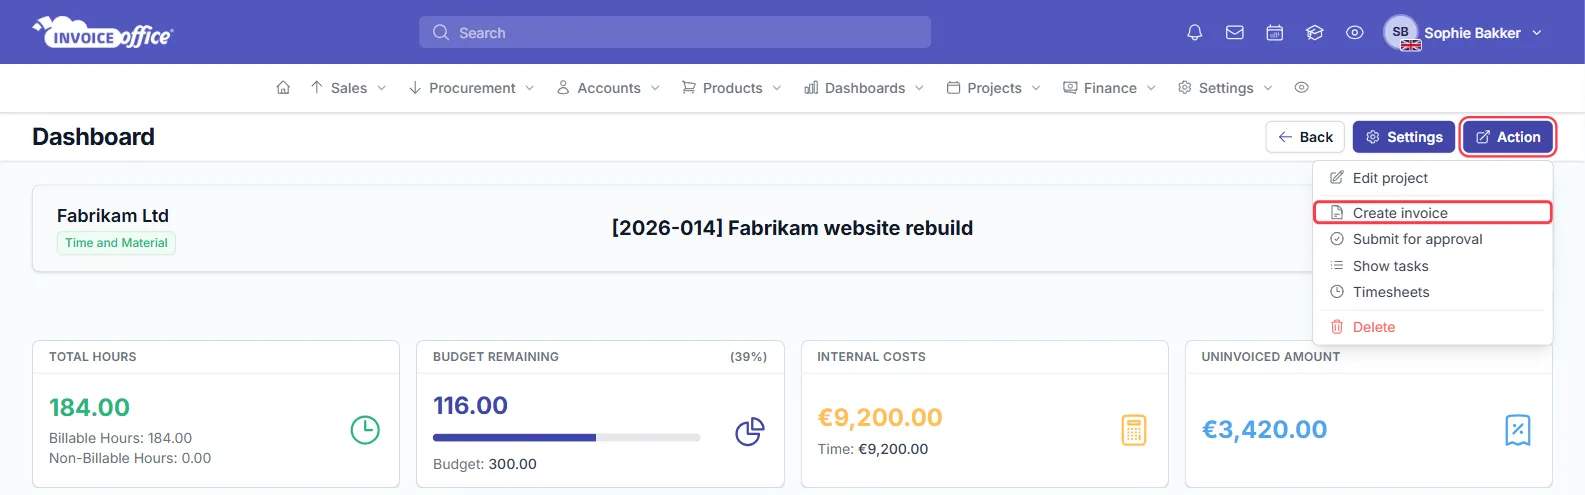Click the Uninvoiced Amount receipt icon
The image size is (1585, 495).
1517,430
